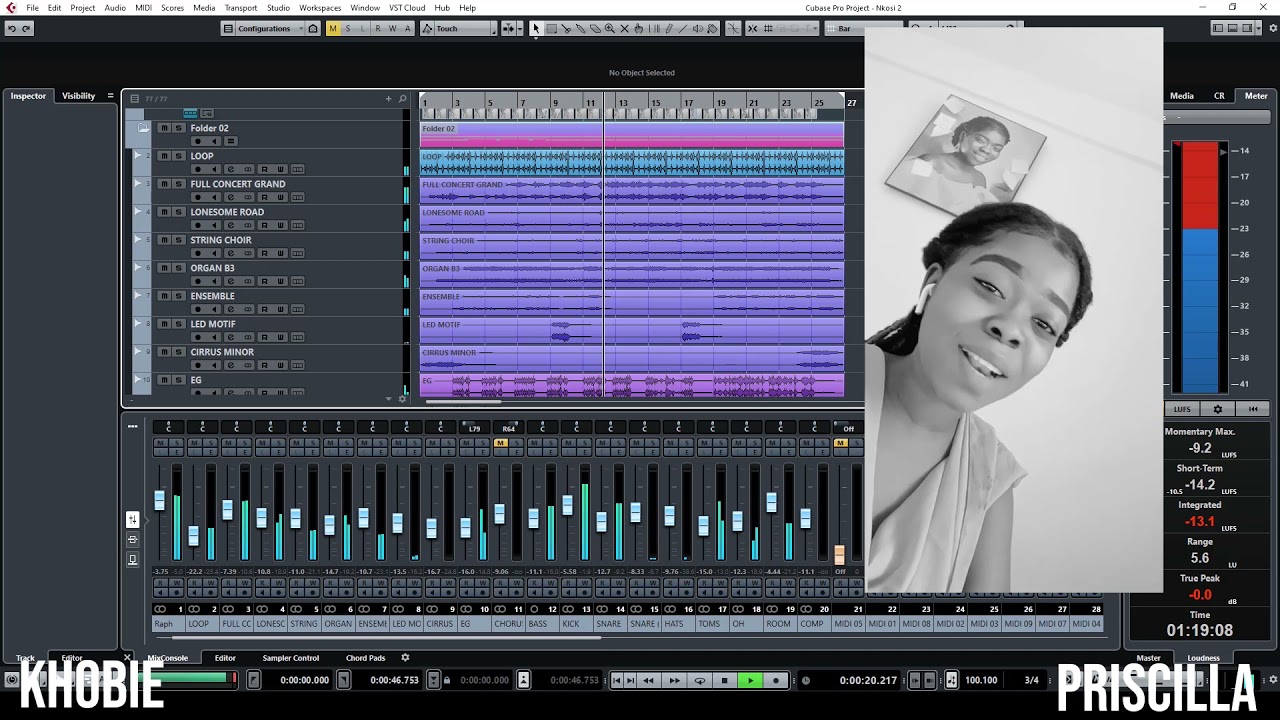Select the Glue tool
This screenshot has width=1280, height=720.
[580, 28]
